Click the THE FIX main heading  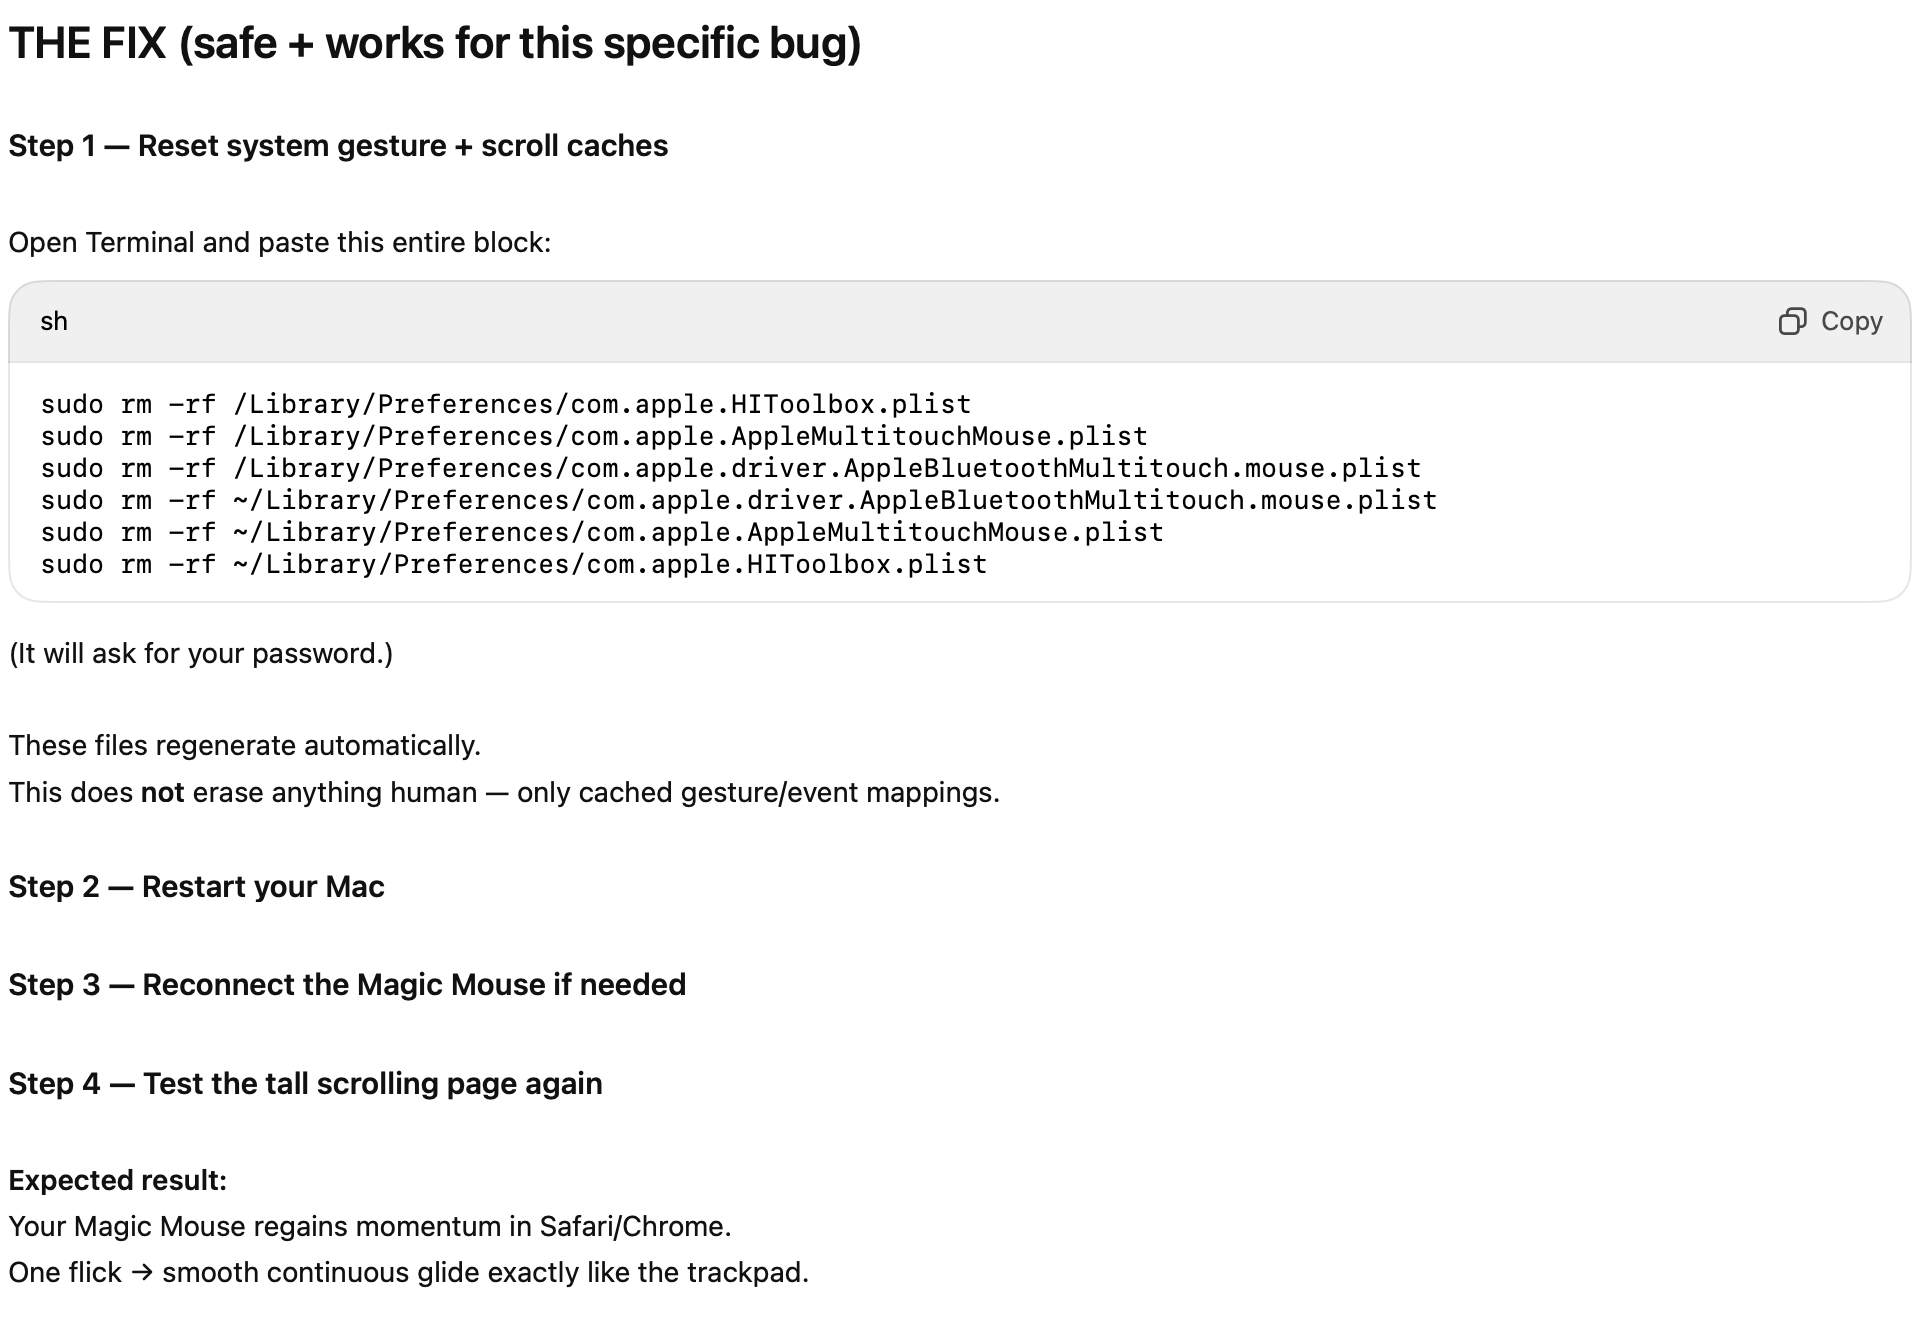click(435, 44)
